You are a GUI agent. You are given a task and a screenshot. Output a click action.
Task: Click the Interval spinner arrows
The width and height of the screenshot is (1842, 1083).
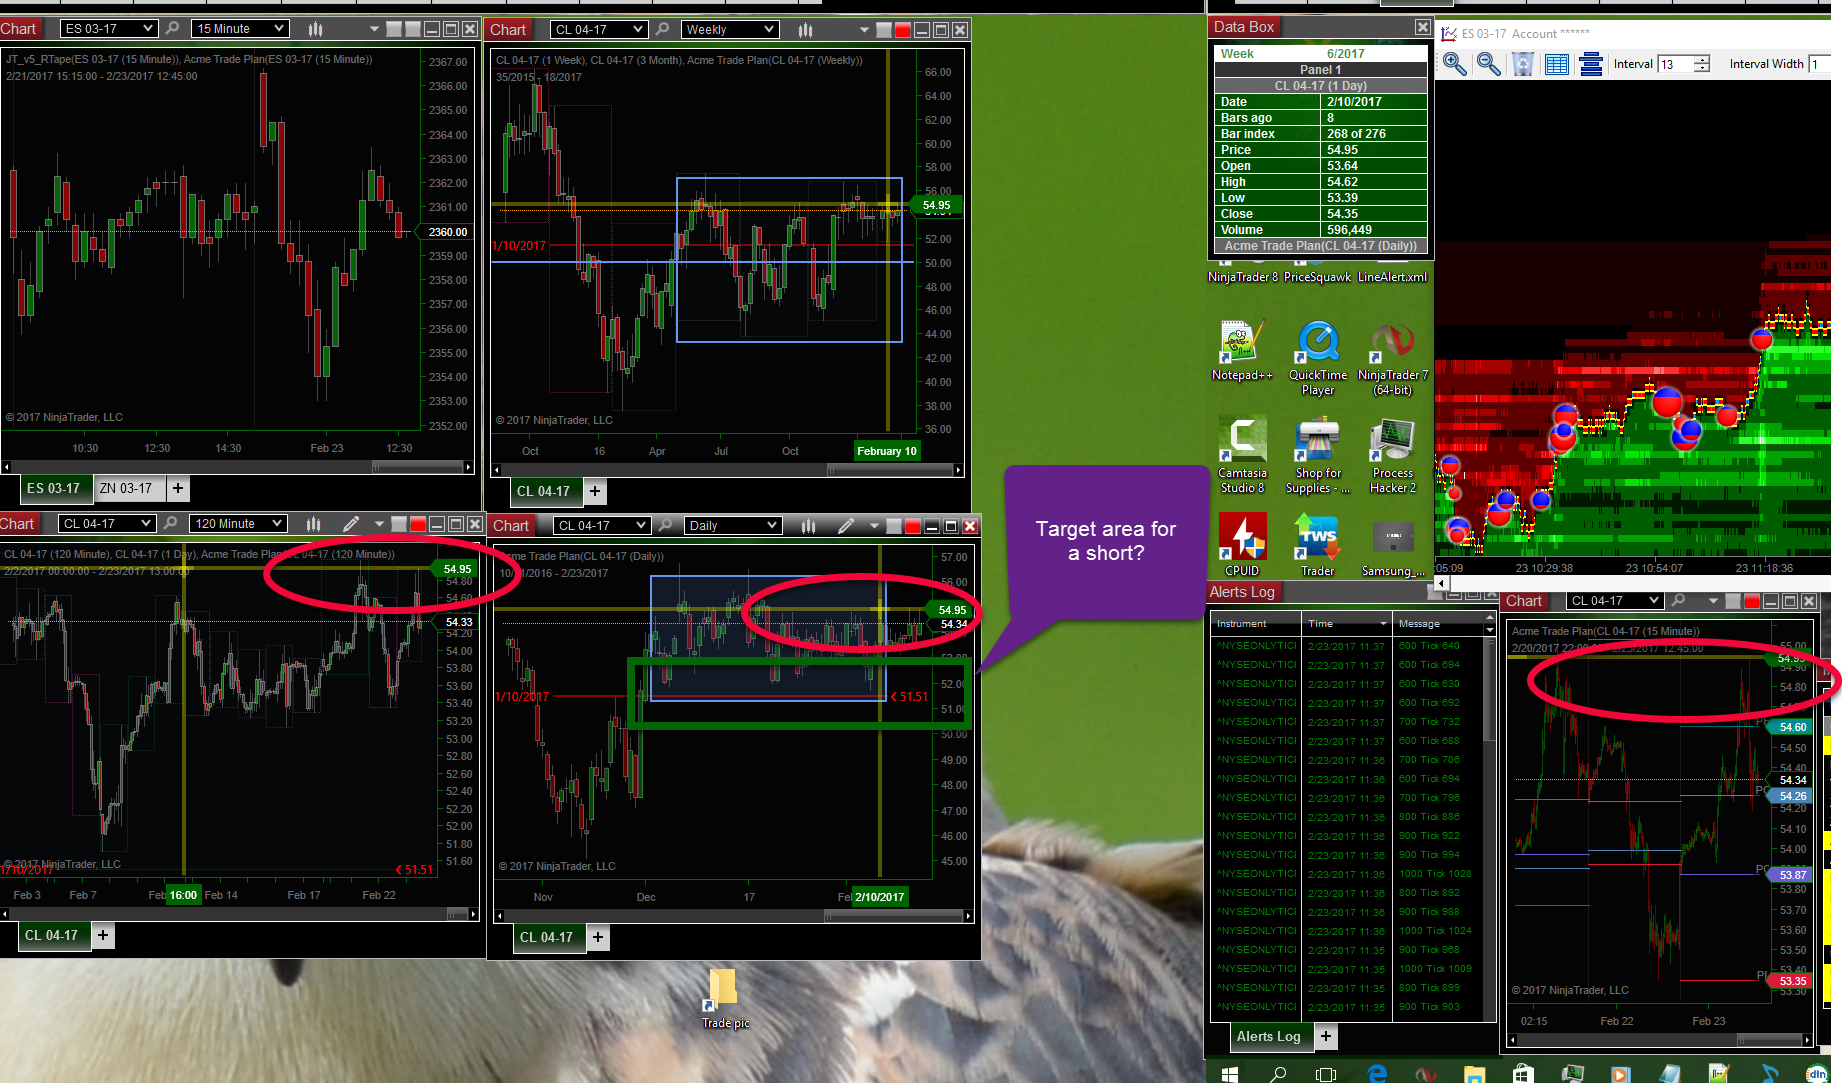1702,64
